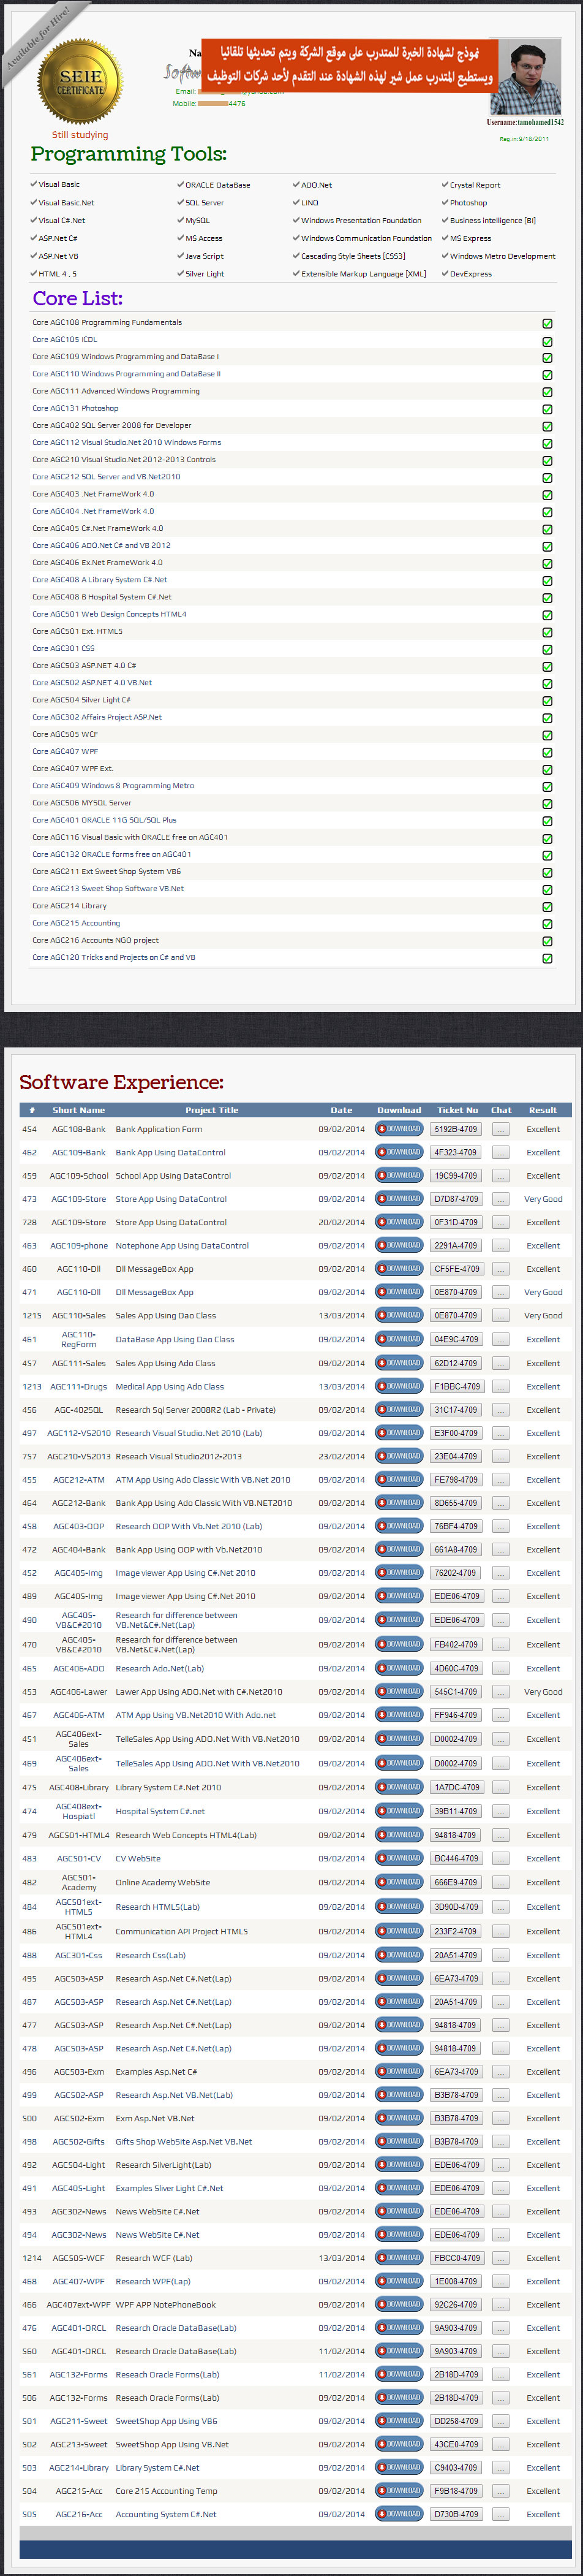The height and width of the screenshot is (2576, 583).
Task: Download the Hospital System C#.net project
Action: (x=398, y=1811)
